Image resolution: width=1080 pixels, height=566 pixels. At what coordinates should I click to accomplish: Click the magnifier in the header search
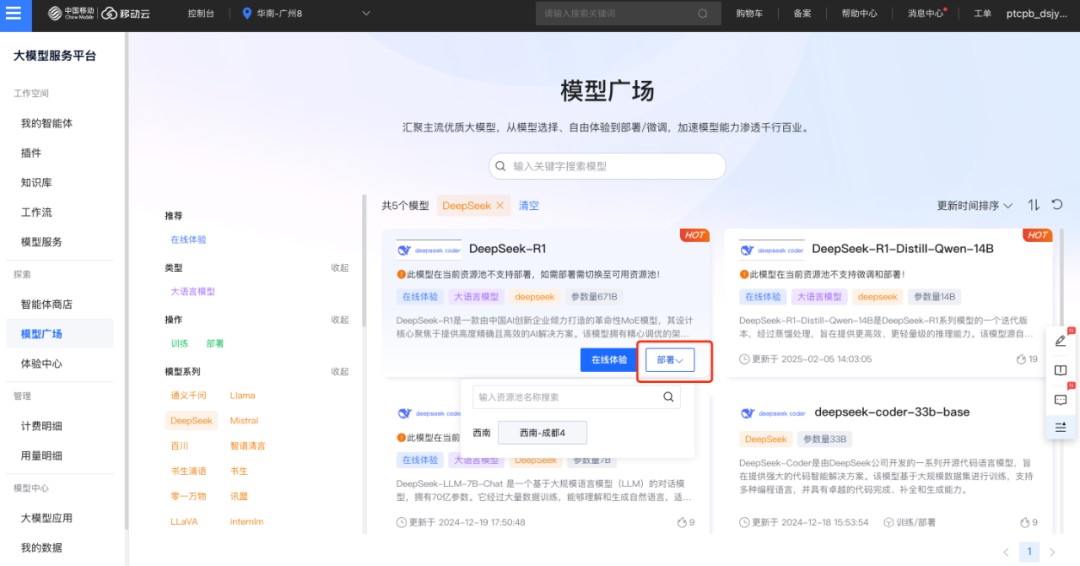[x=703, y=14]
